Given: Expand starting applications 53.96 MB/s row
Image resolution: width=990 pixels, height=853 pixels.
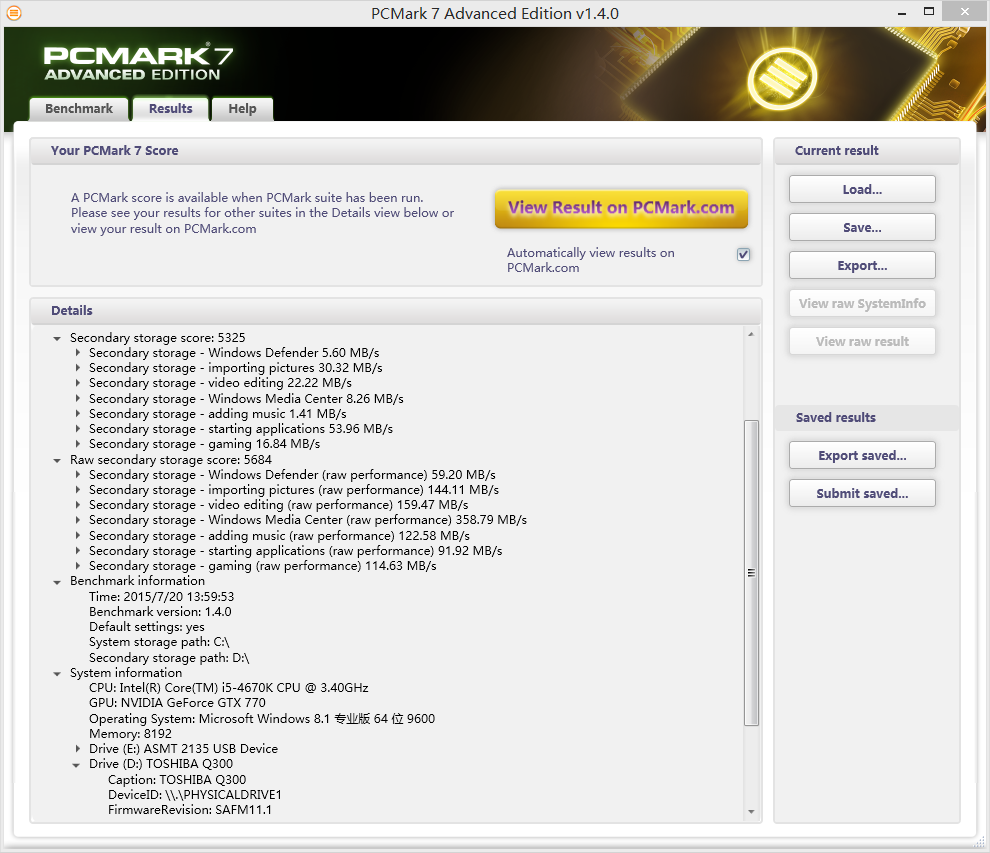Looking at the screenshot, I should pos(78,429).
